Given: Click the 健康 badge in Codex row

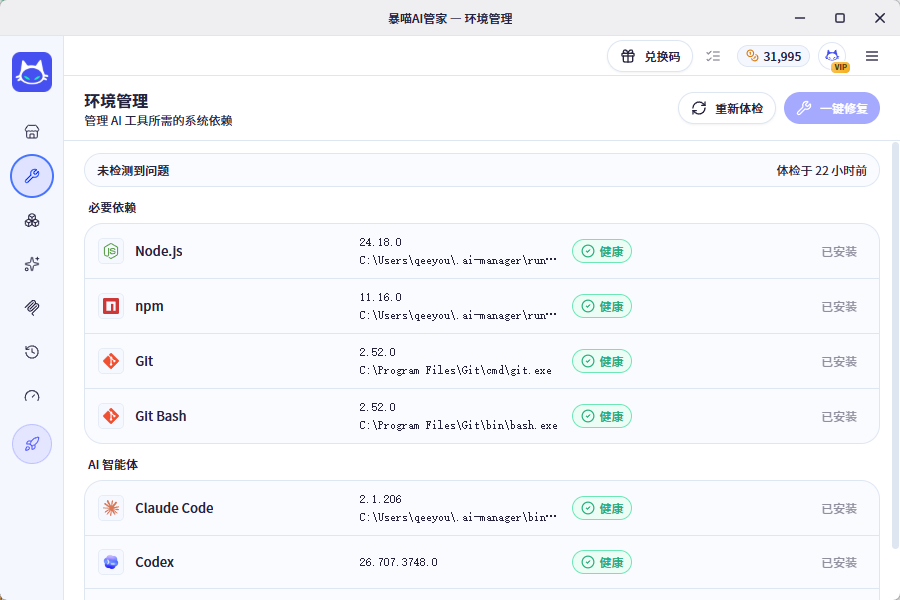Looking at the screenshot, I should tap(602, 562).
